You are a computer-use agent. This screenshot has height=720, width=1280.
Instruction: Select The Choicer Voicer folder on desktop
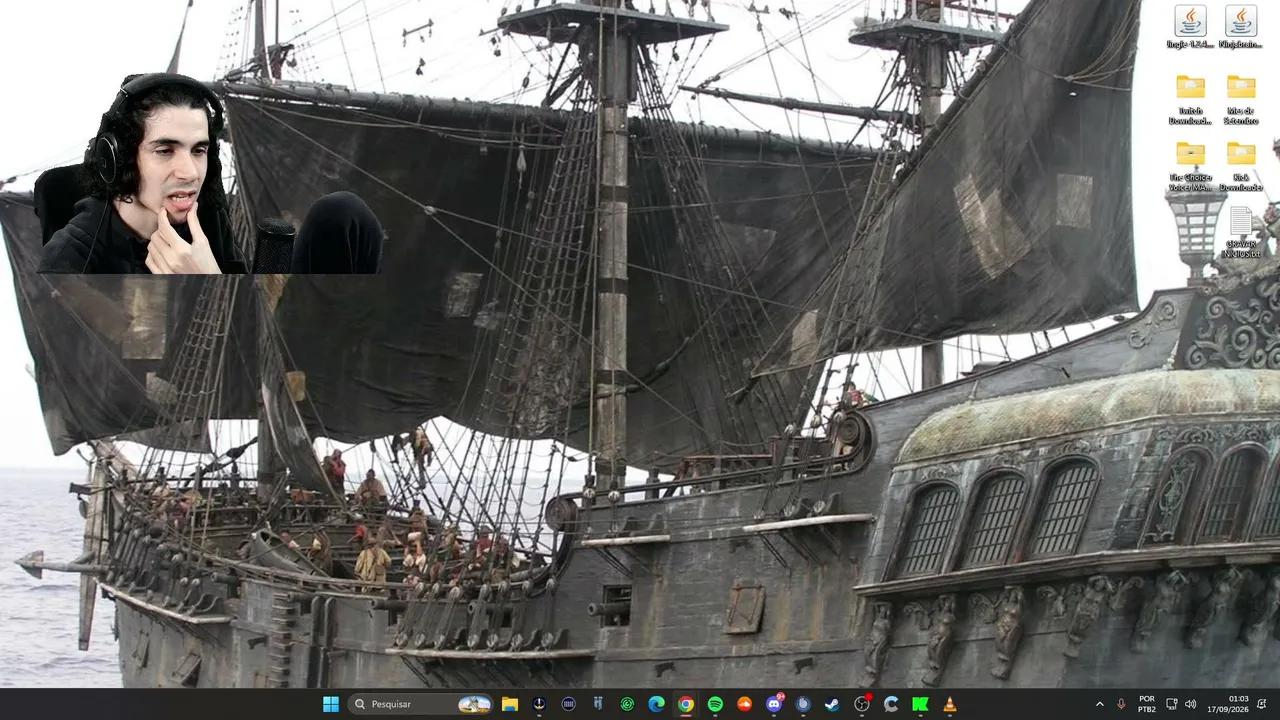coord(1190,166)
